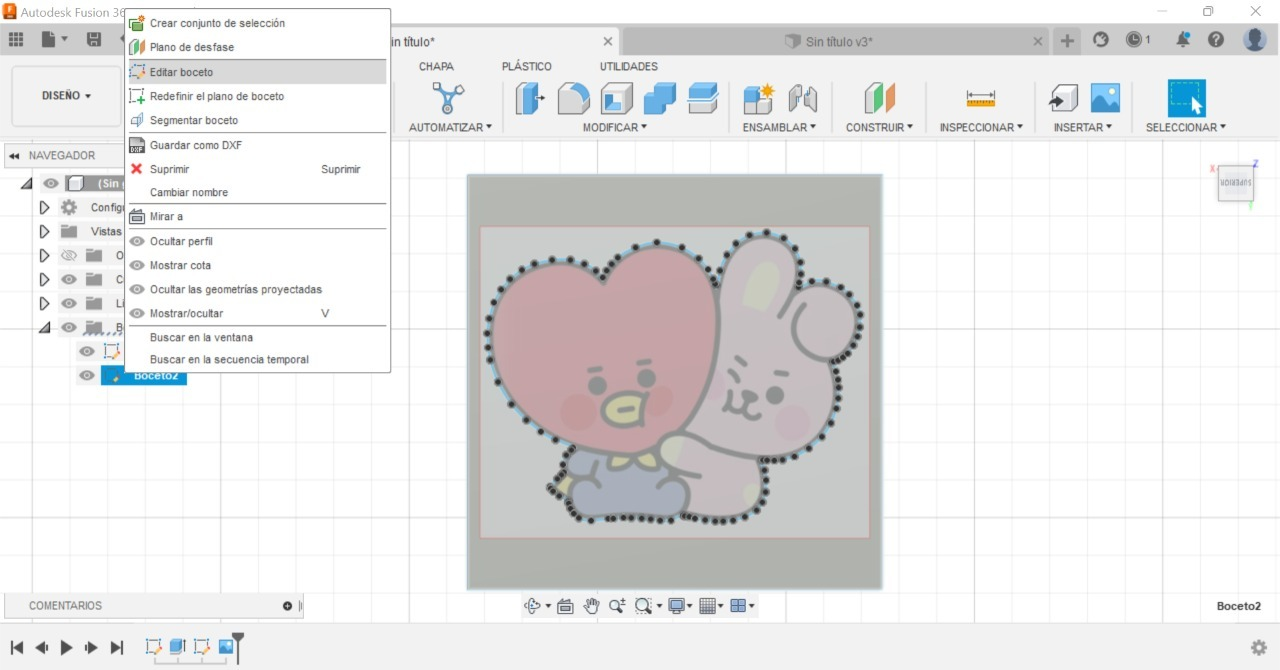Click the construction plane icon in Construir
Screen dimensions: 1280x670
coord(880,98)
